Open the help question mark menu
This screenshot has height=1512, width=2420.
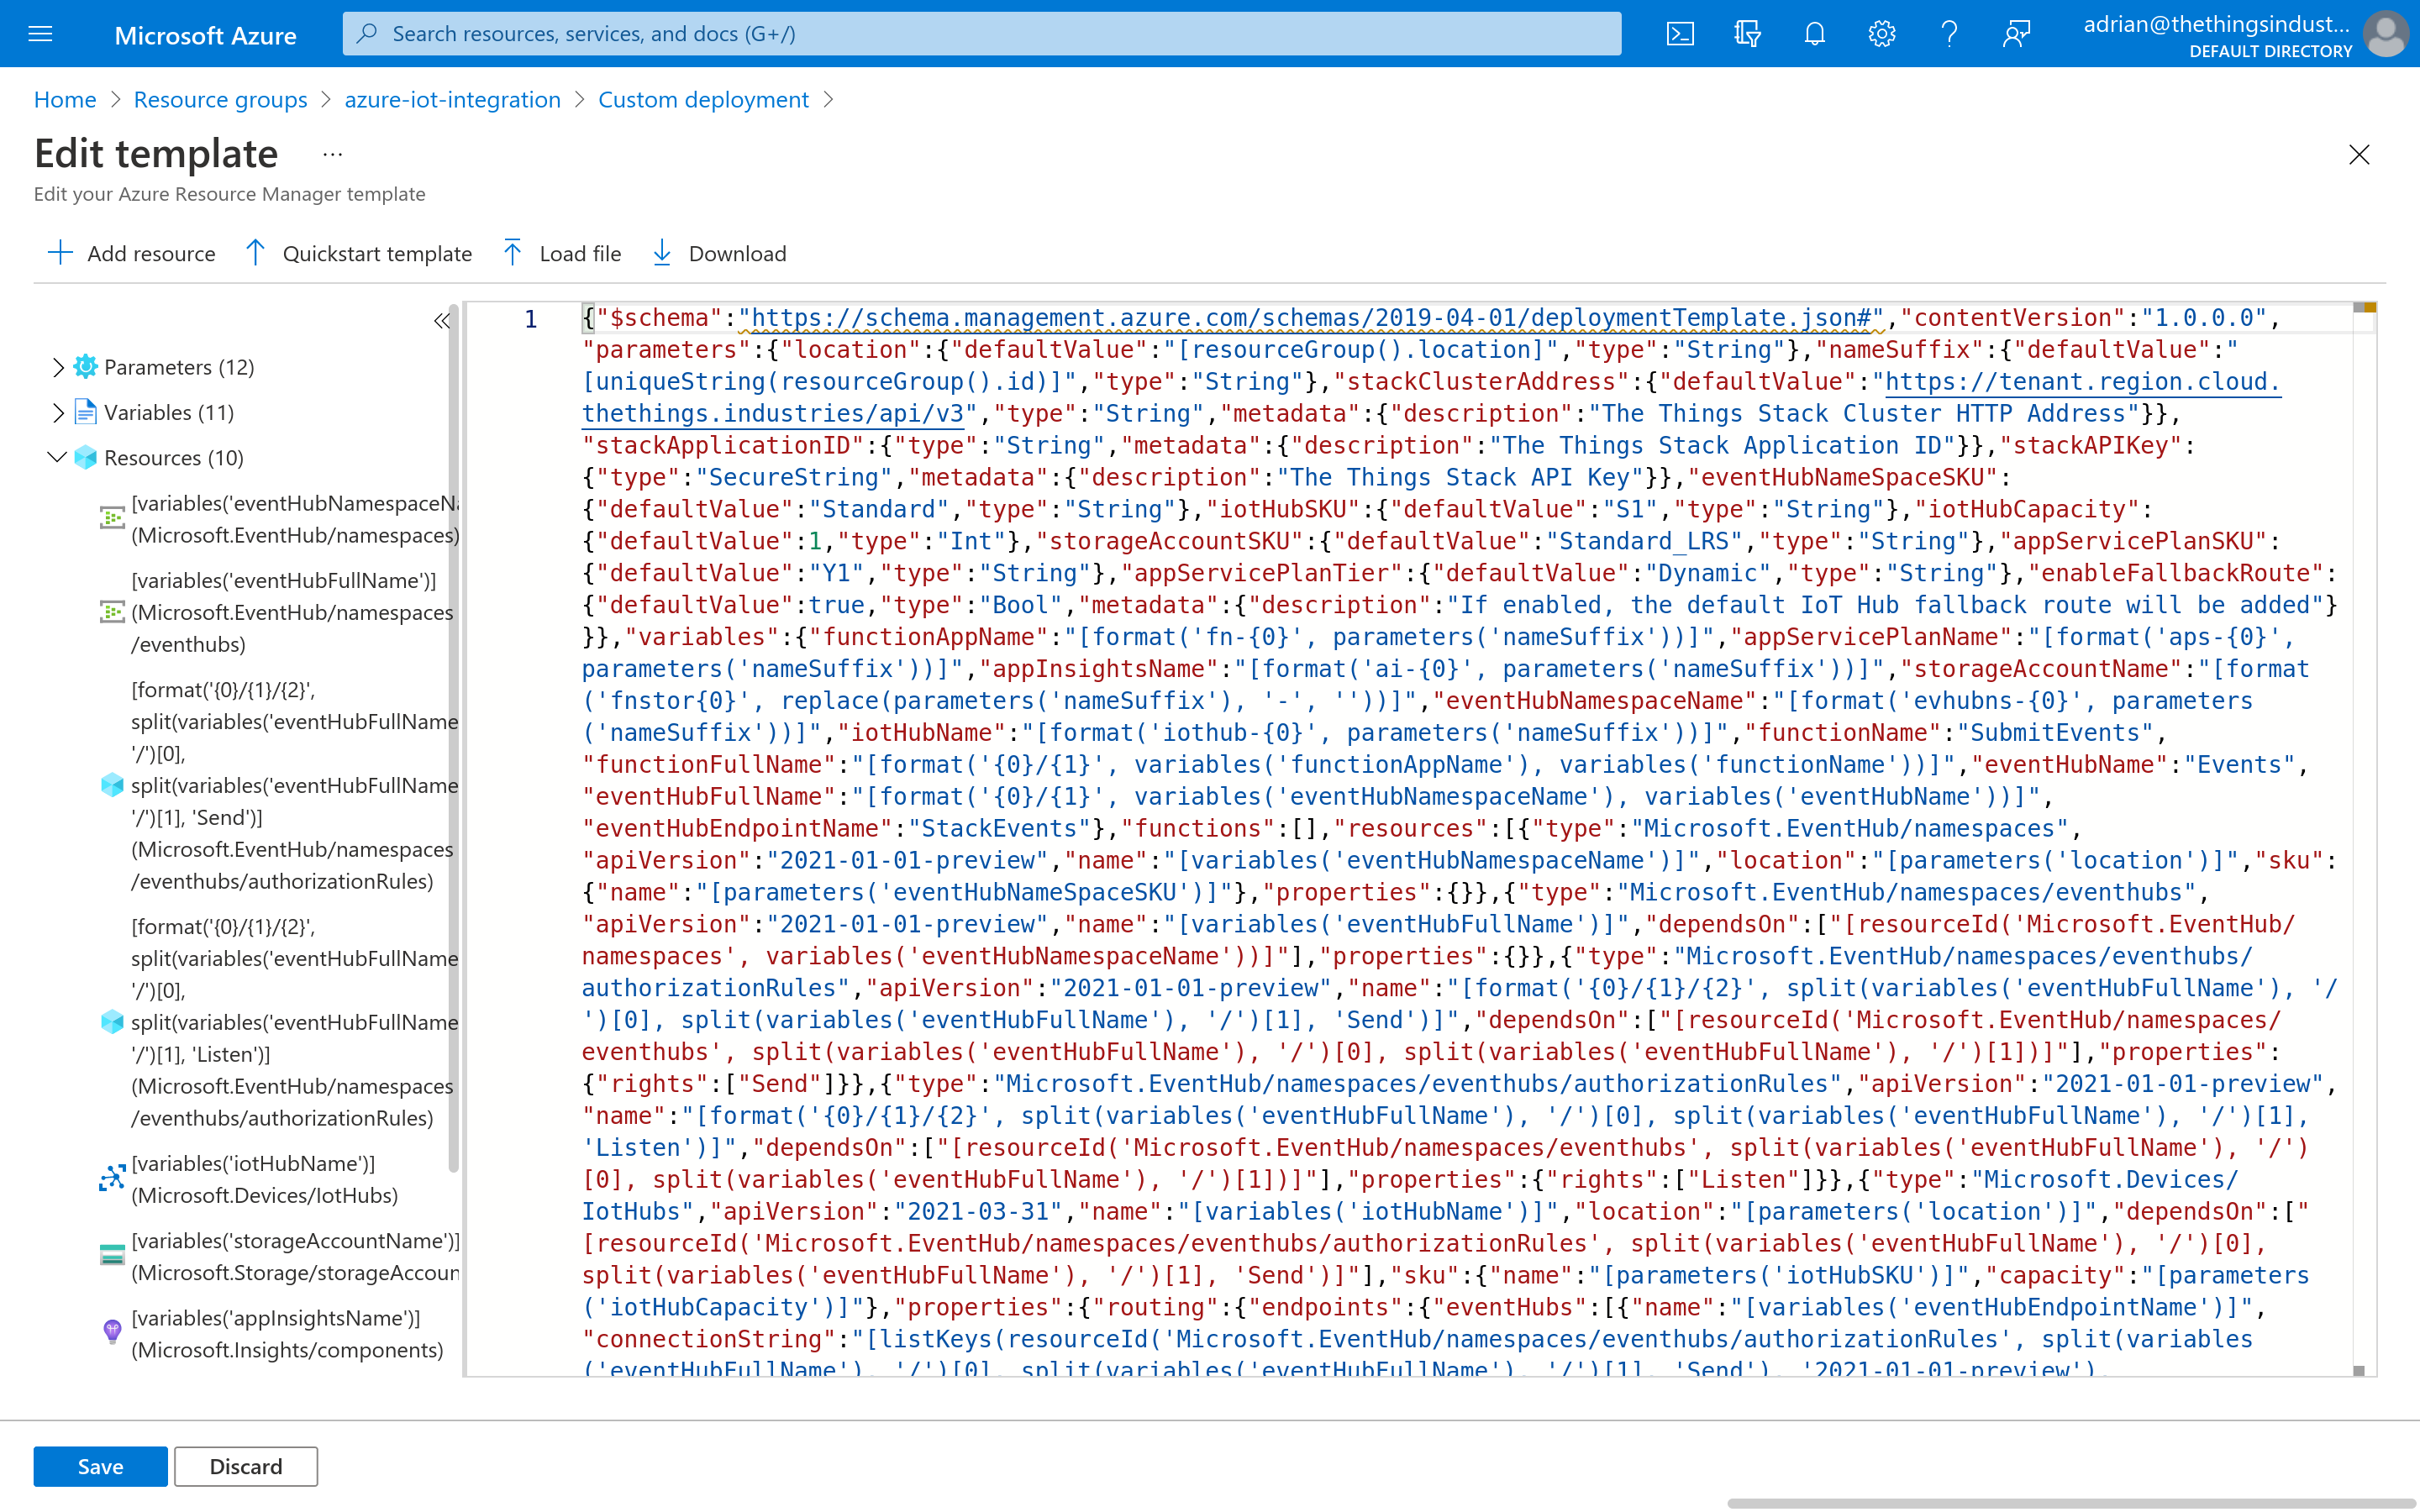coord(1949,34)
